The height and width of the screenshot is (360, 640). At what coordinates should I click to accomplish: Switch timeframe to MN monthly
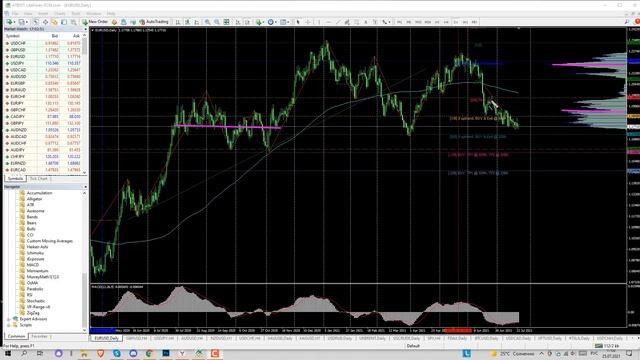pos(474,22)
